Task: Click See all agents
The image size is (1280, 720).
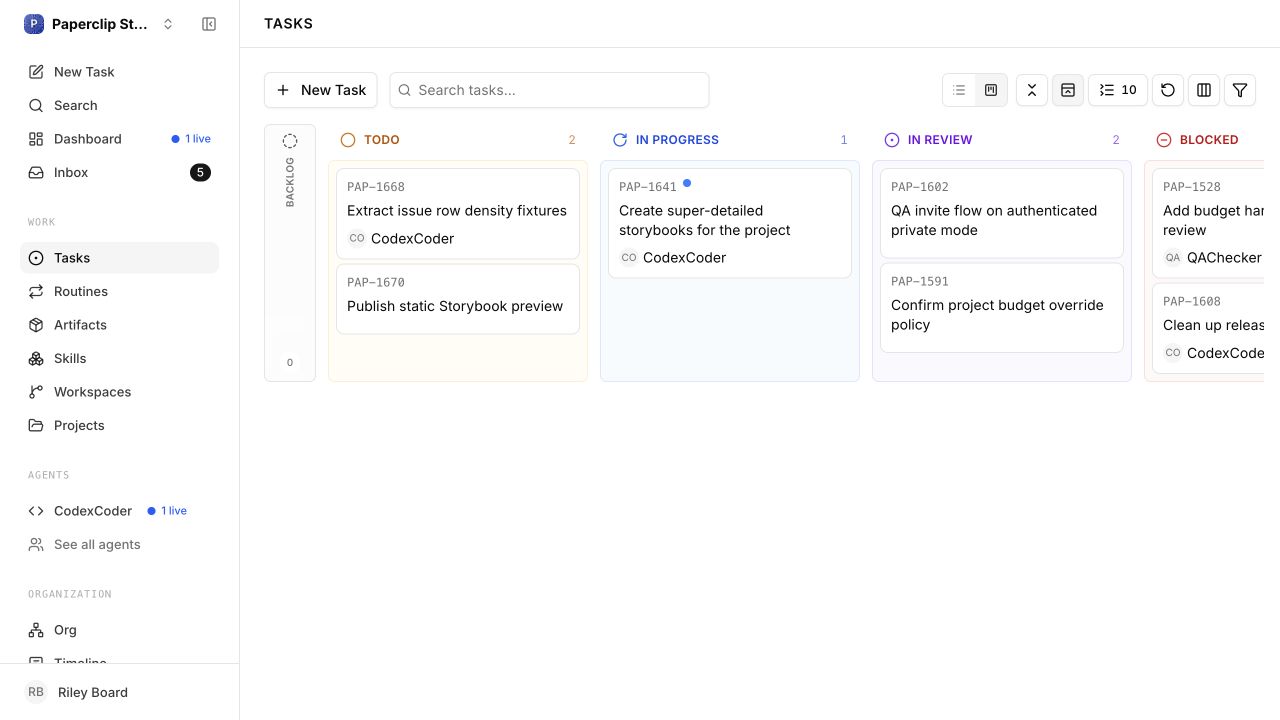Action: [x=119, y=544]
